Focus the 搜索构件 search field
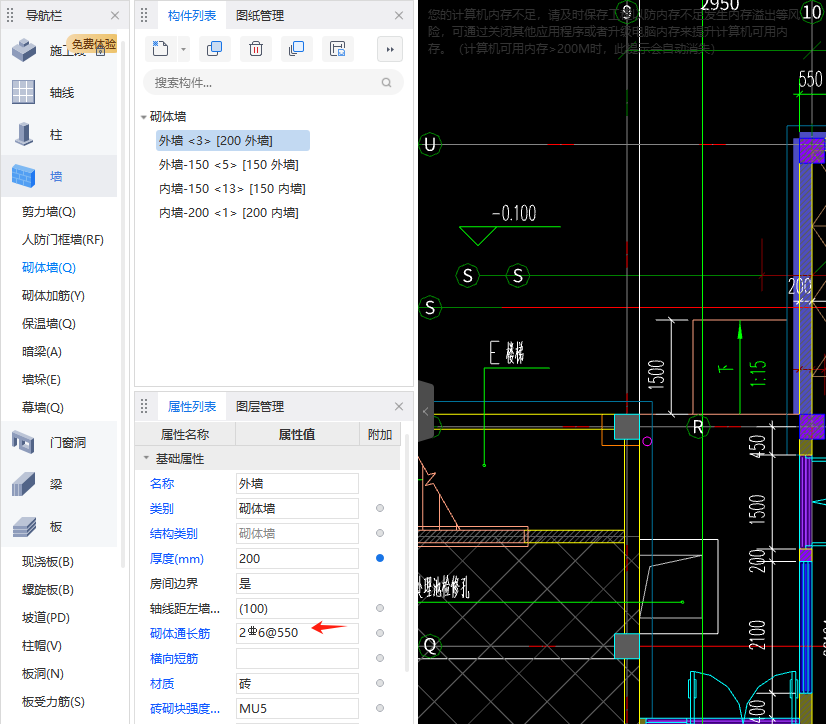Viewport: 826px width, 724px height. pos(273,83)
